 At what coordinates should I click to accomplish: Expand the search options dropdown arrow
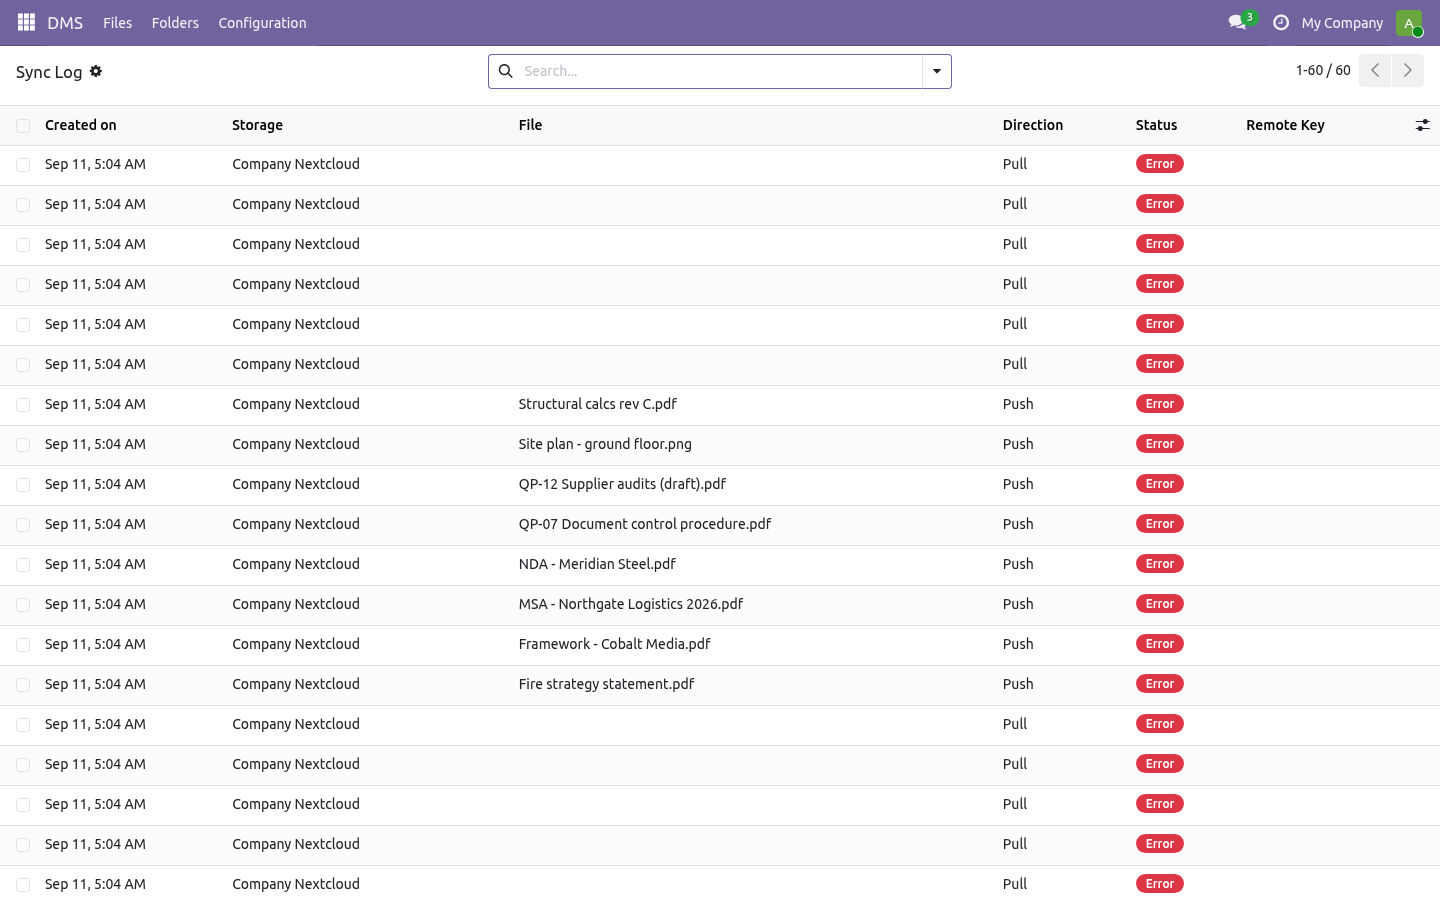937,71
